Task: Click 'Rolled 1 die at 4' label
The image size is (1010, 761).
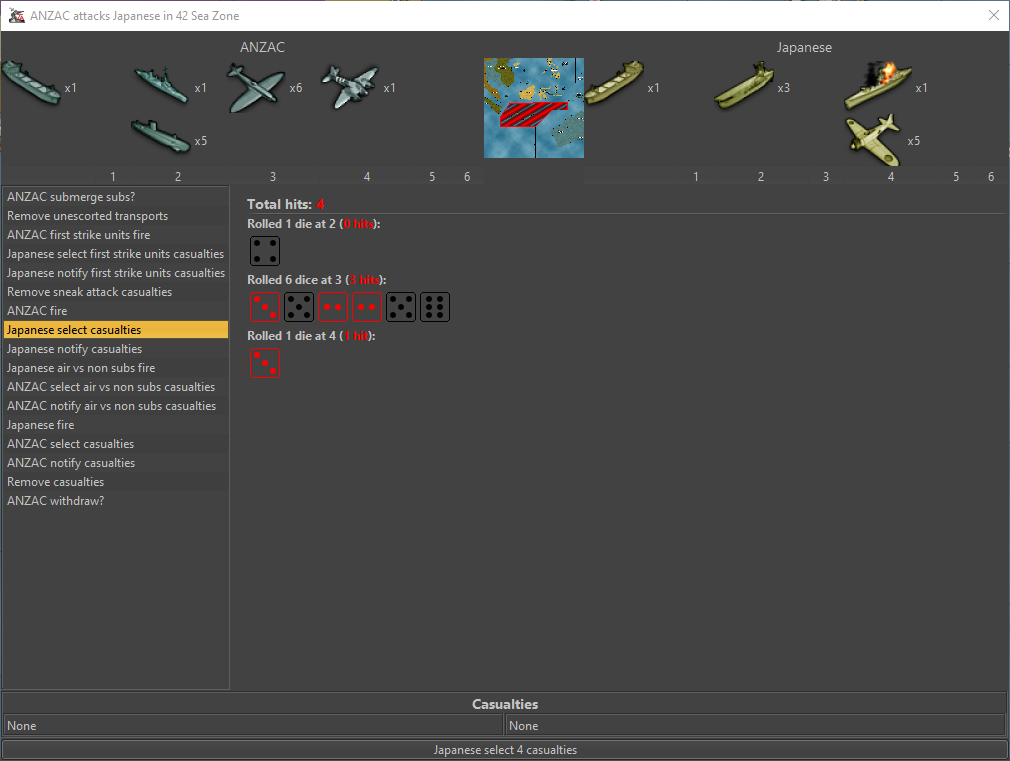Action: (x=311, y=336)
